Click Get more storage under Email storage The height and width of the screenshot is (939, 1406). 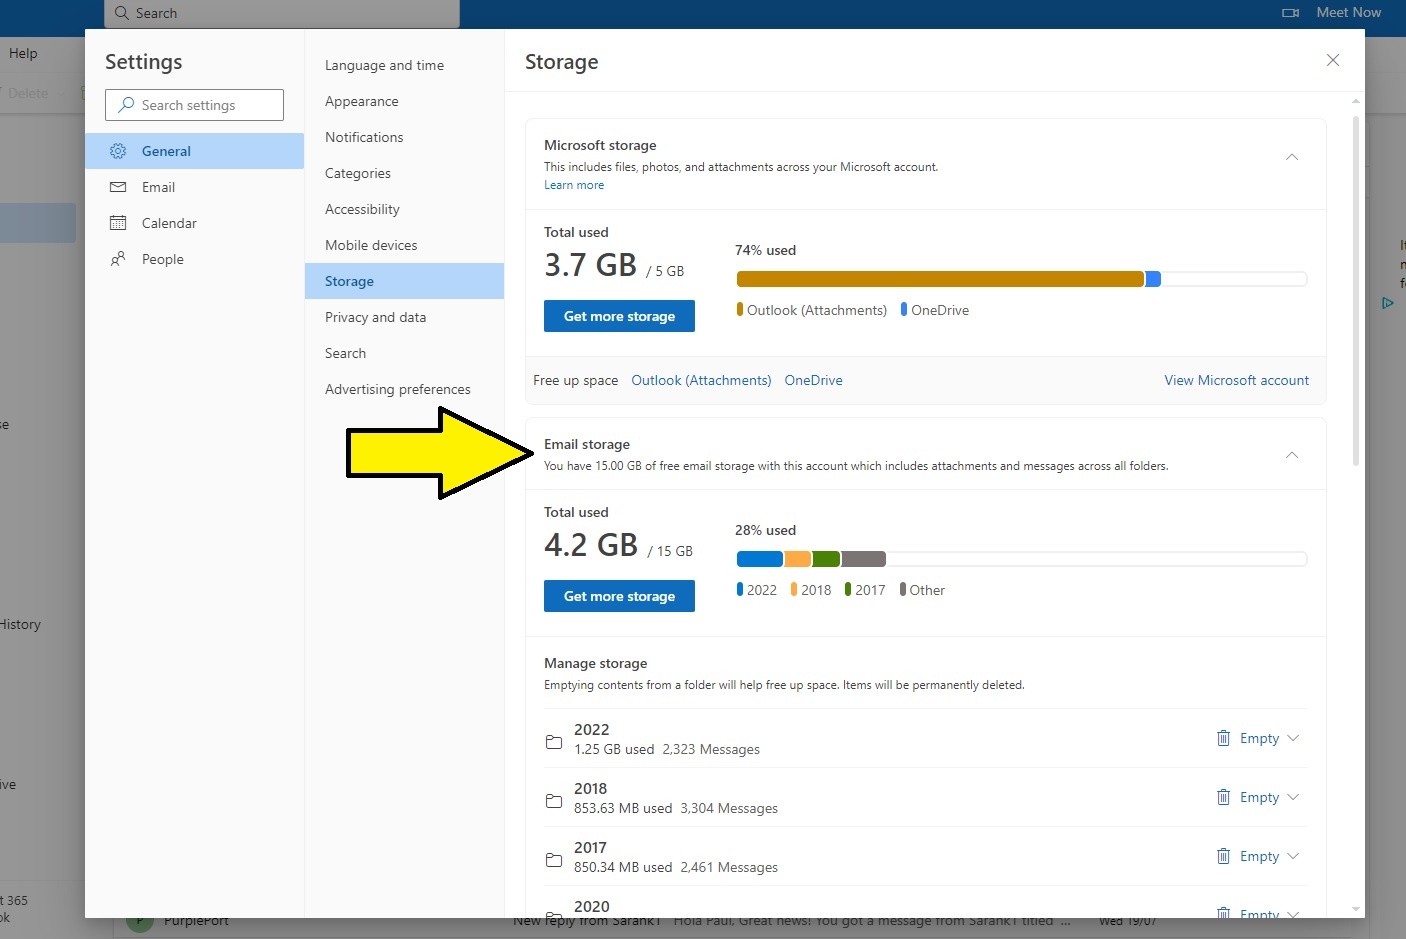click(x=619, y=596)
